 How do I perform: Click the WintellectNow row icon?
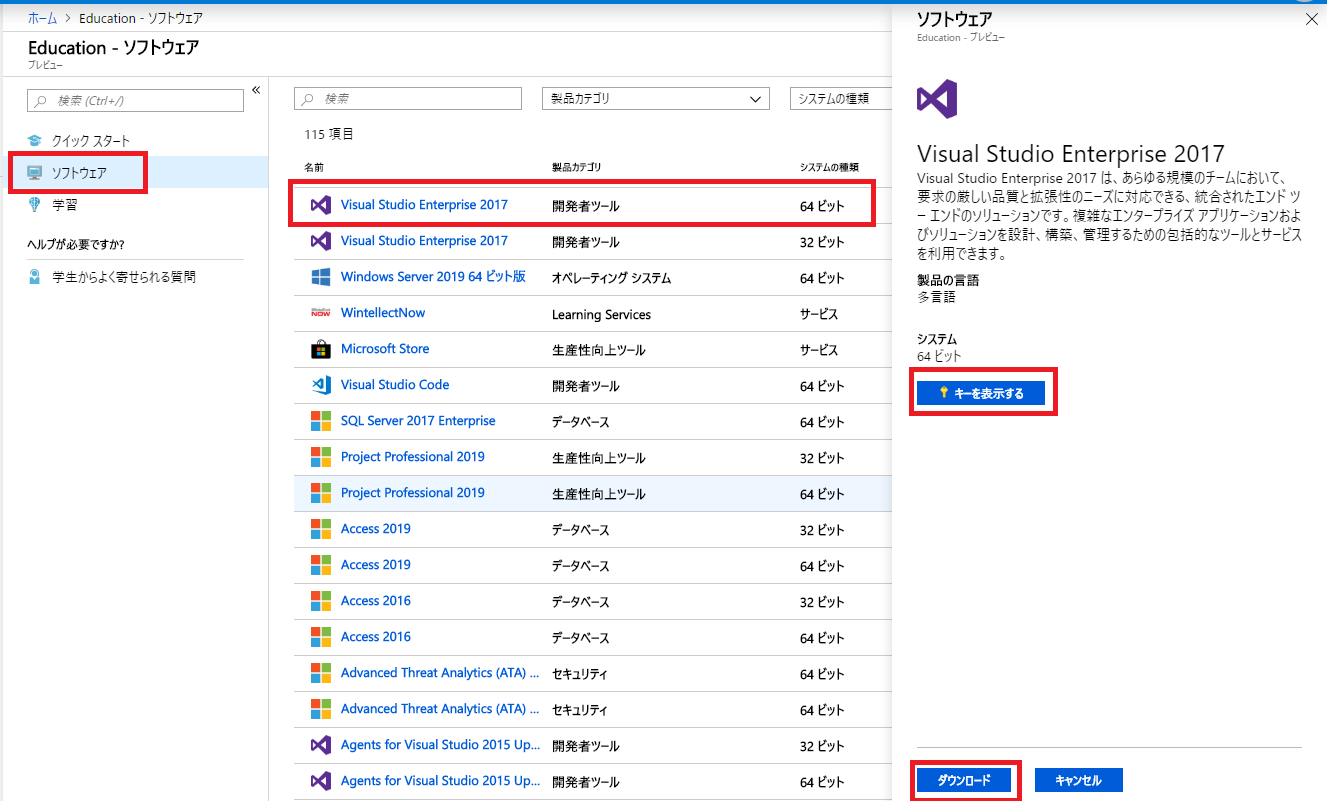coord(320,313)
